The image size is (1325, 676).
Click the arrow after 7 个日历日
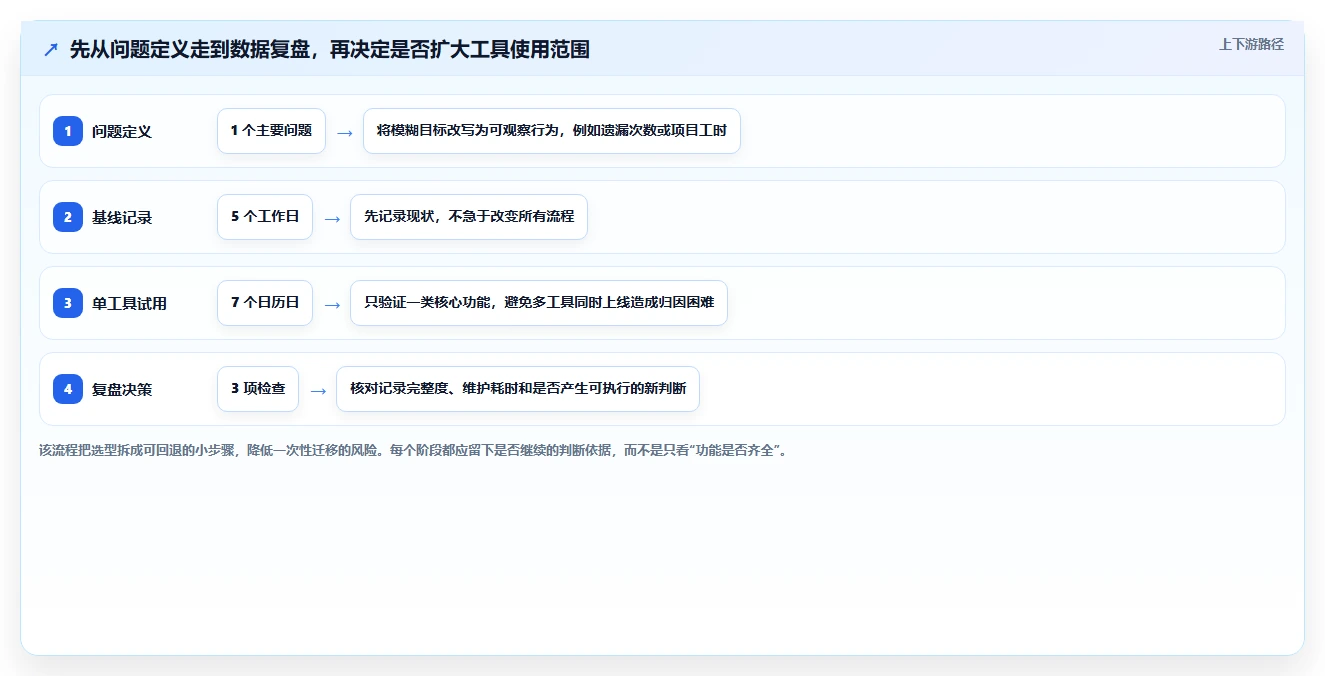[332, 304]
